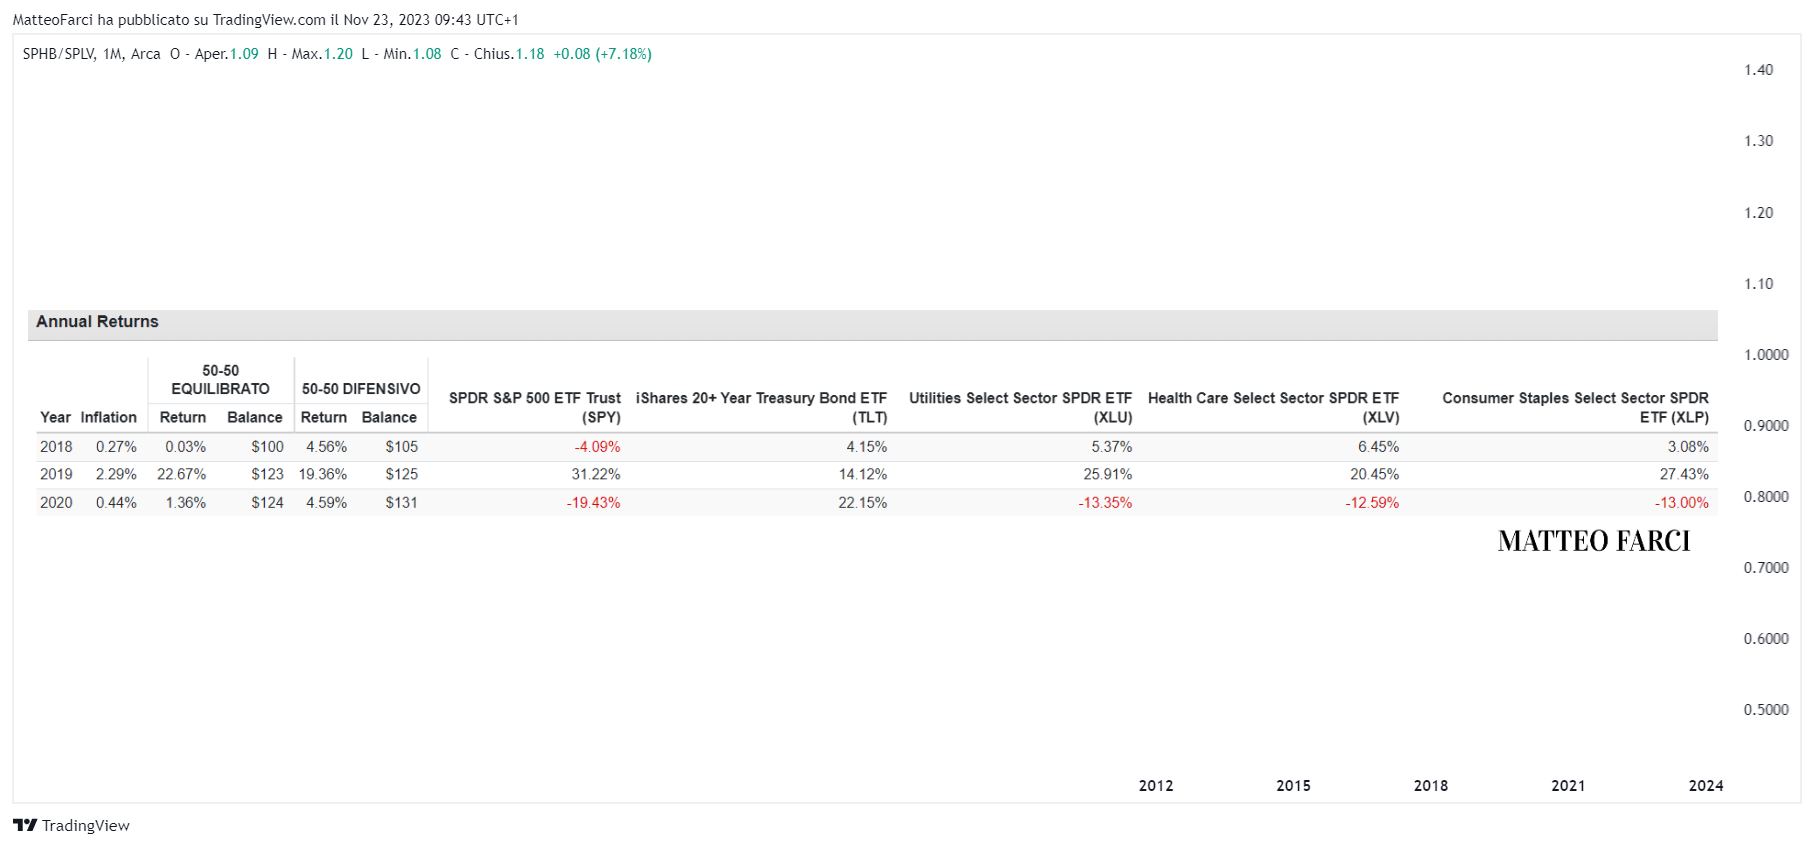Click the Health Care Select Sector header

pos(1273,408)
